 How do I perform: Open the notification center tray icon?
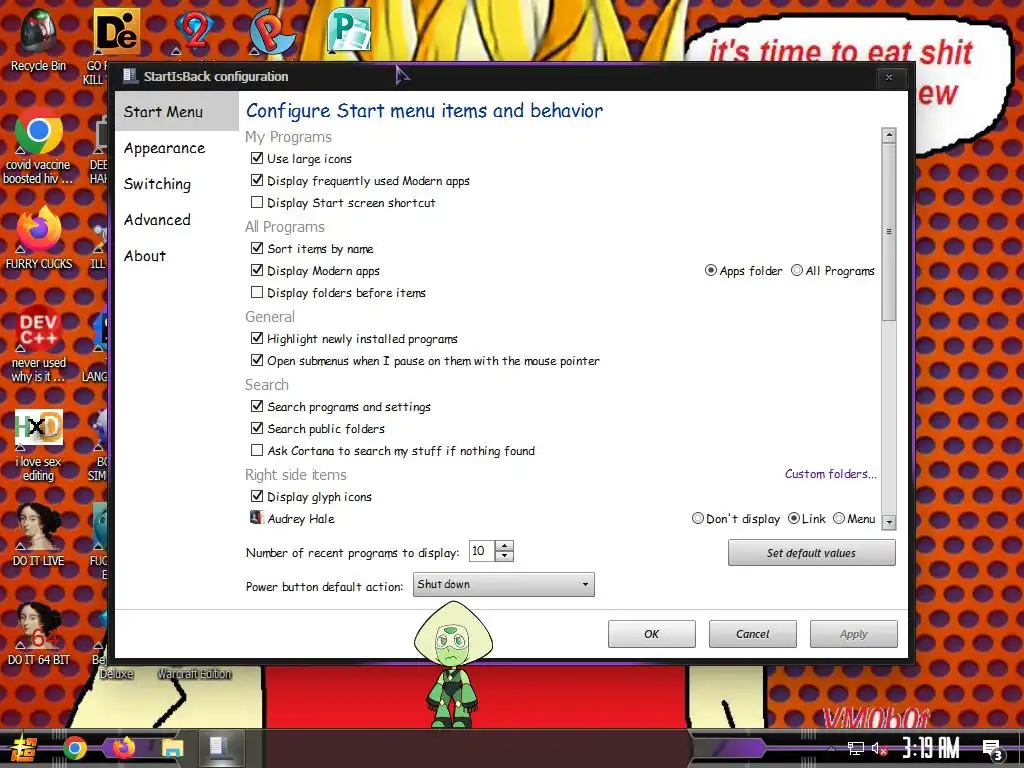(x=993, y=749)
